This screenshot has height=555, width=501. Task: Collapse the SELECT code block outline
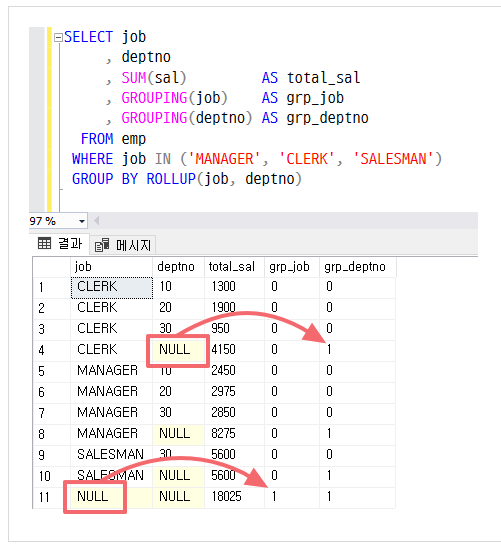tap(58, 37)
